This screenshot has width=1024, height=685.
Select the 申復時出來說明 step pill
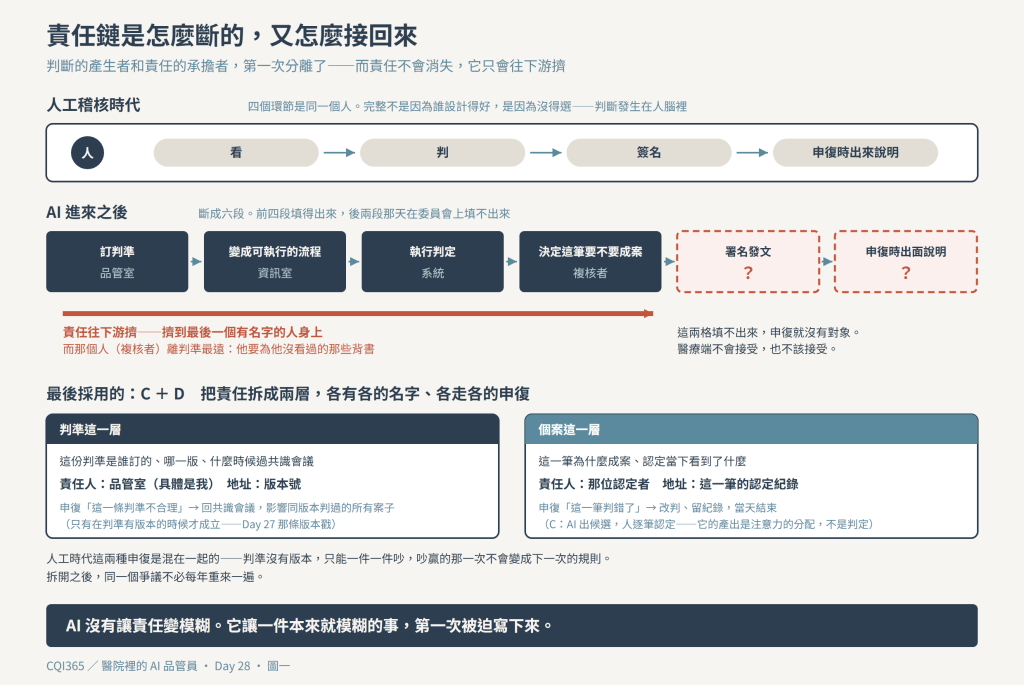pyautogui.click(x=856, y=153)
